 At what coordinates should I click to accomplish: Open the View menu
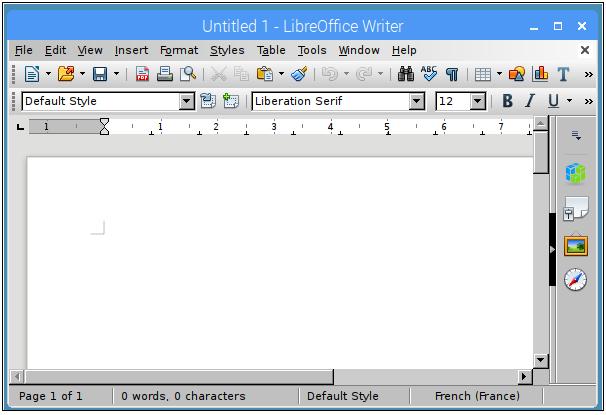tap(90, 50)
